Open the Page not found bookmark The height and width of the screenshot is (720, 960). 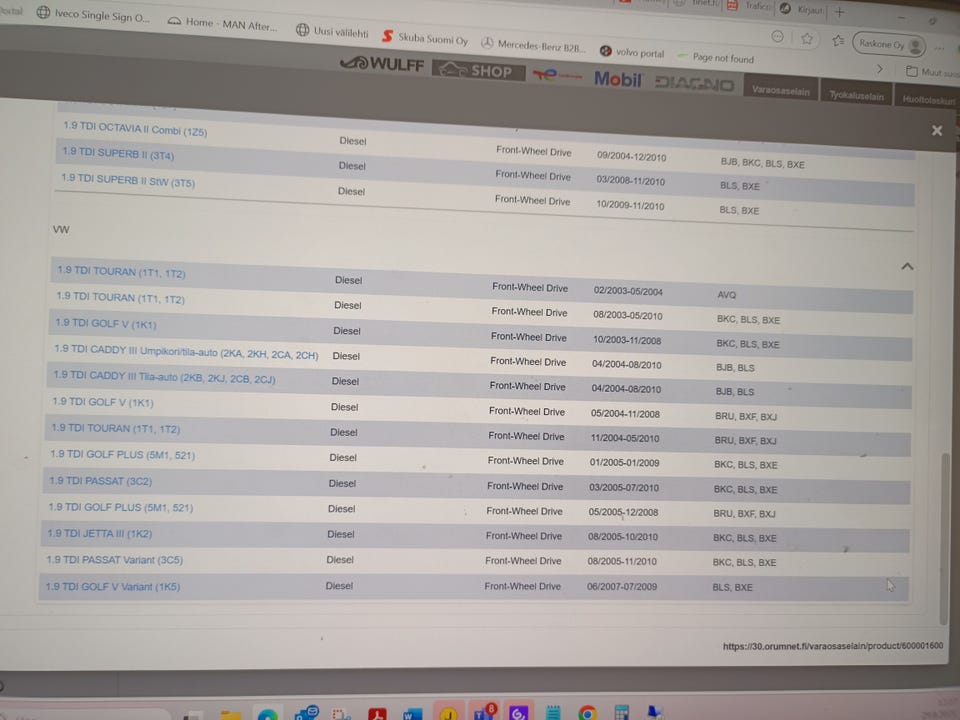click(715, 58)
